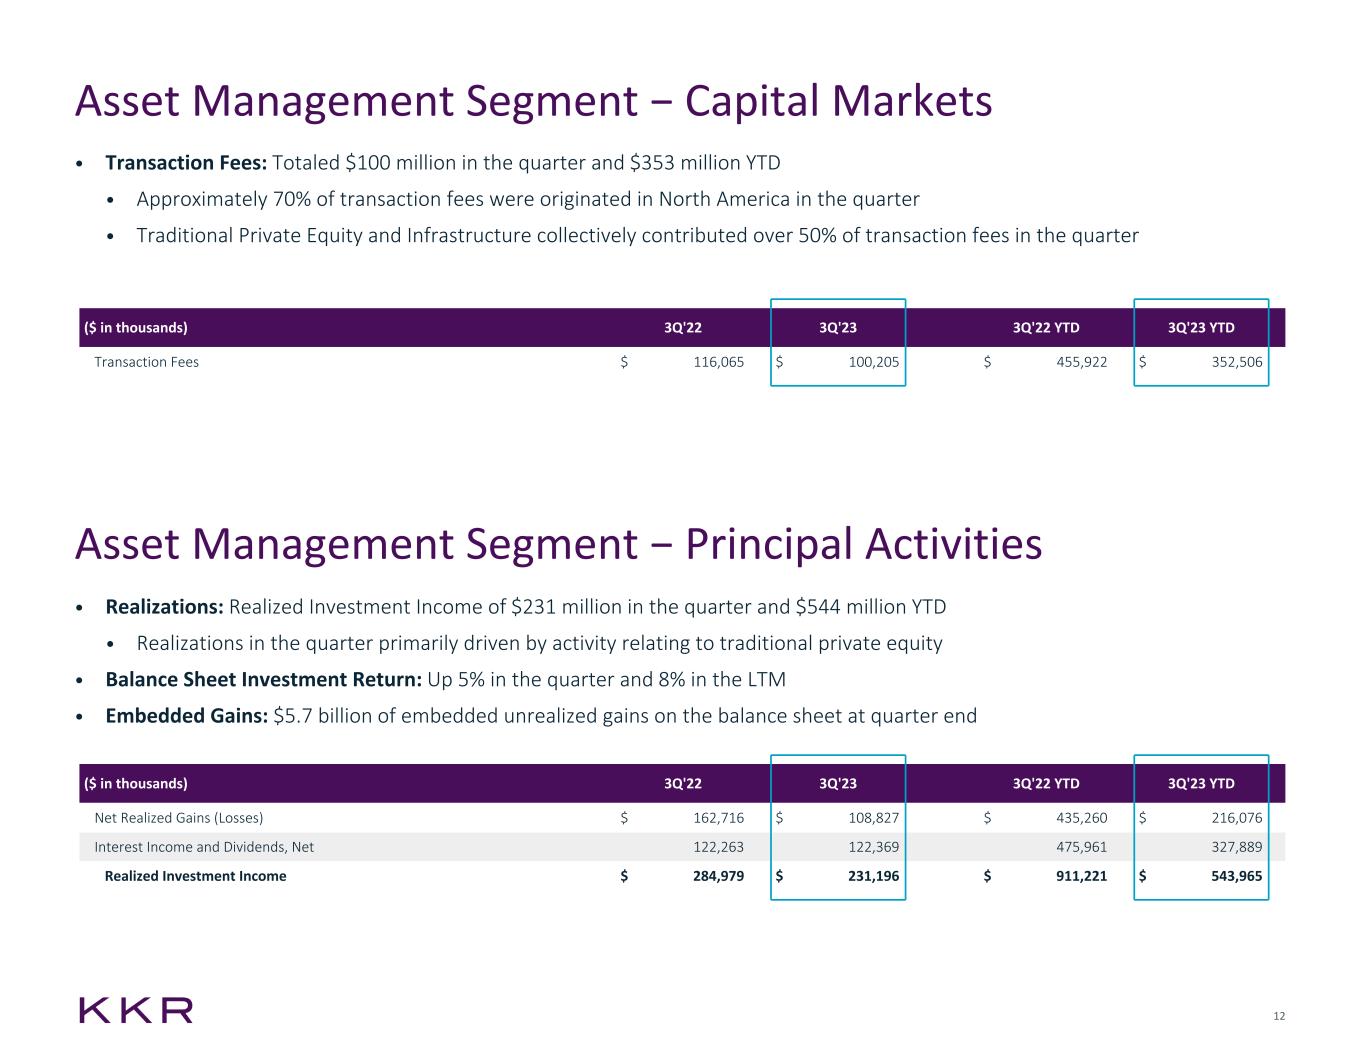The image size is (1365, 1055).
Task: Click the Capital Markets slide title
Action: click(x=533, y=101)
